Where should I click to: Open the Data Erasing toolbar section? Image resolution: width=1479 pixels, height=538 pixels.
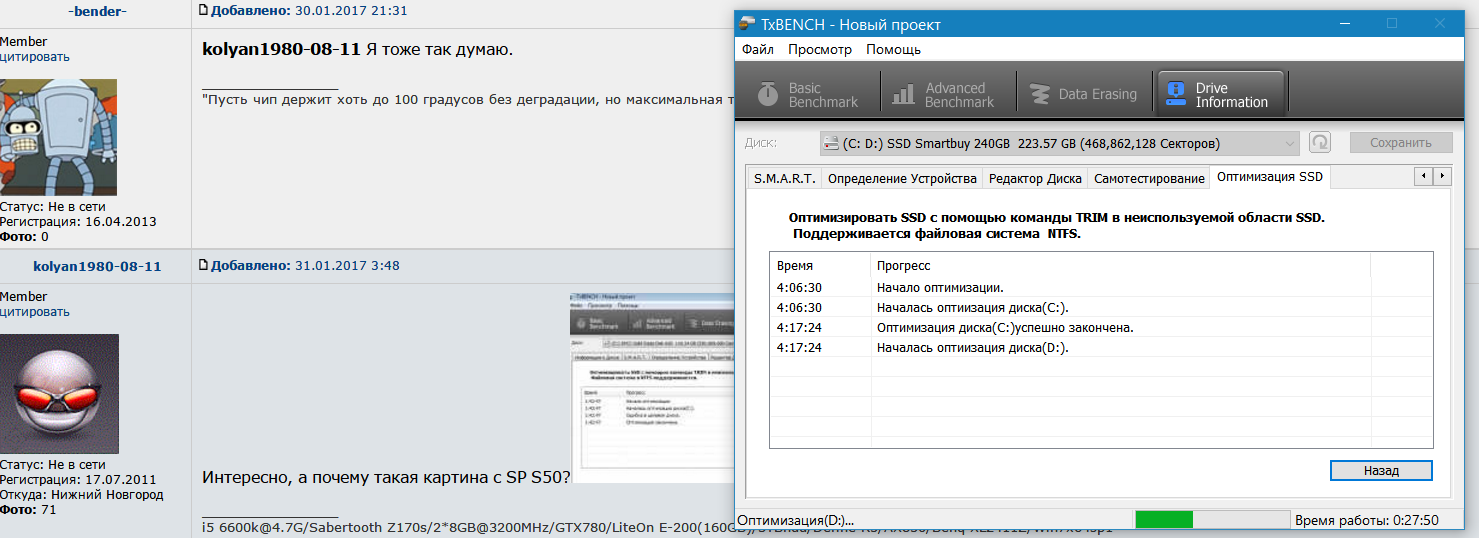1084,94
